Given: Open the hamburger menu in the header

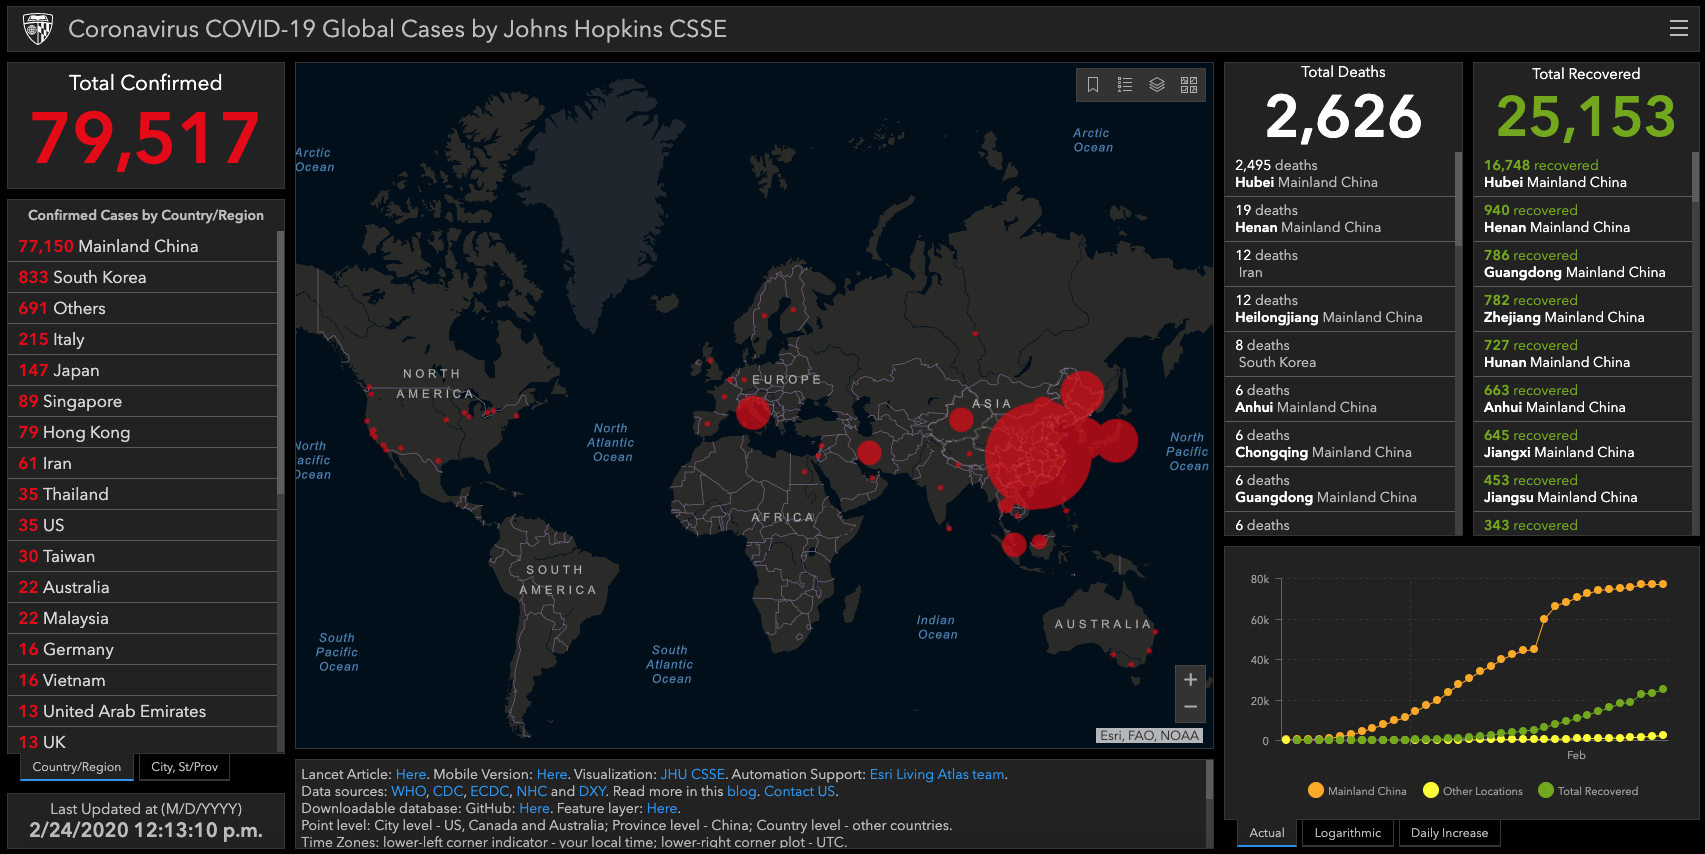Looking at the screenshot, I should point(1679,29).
